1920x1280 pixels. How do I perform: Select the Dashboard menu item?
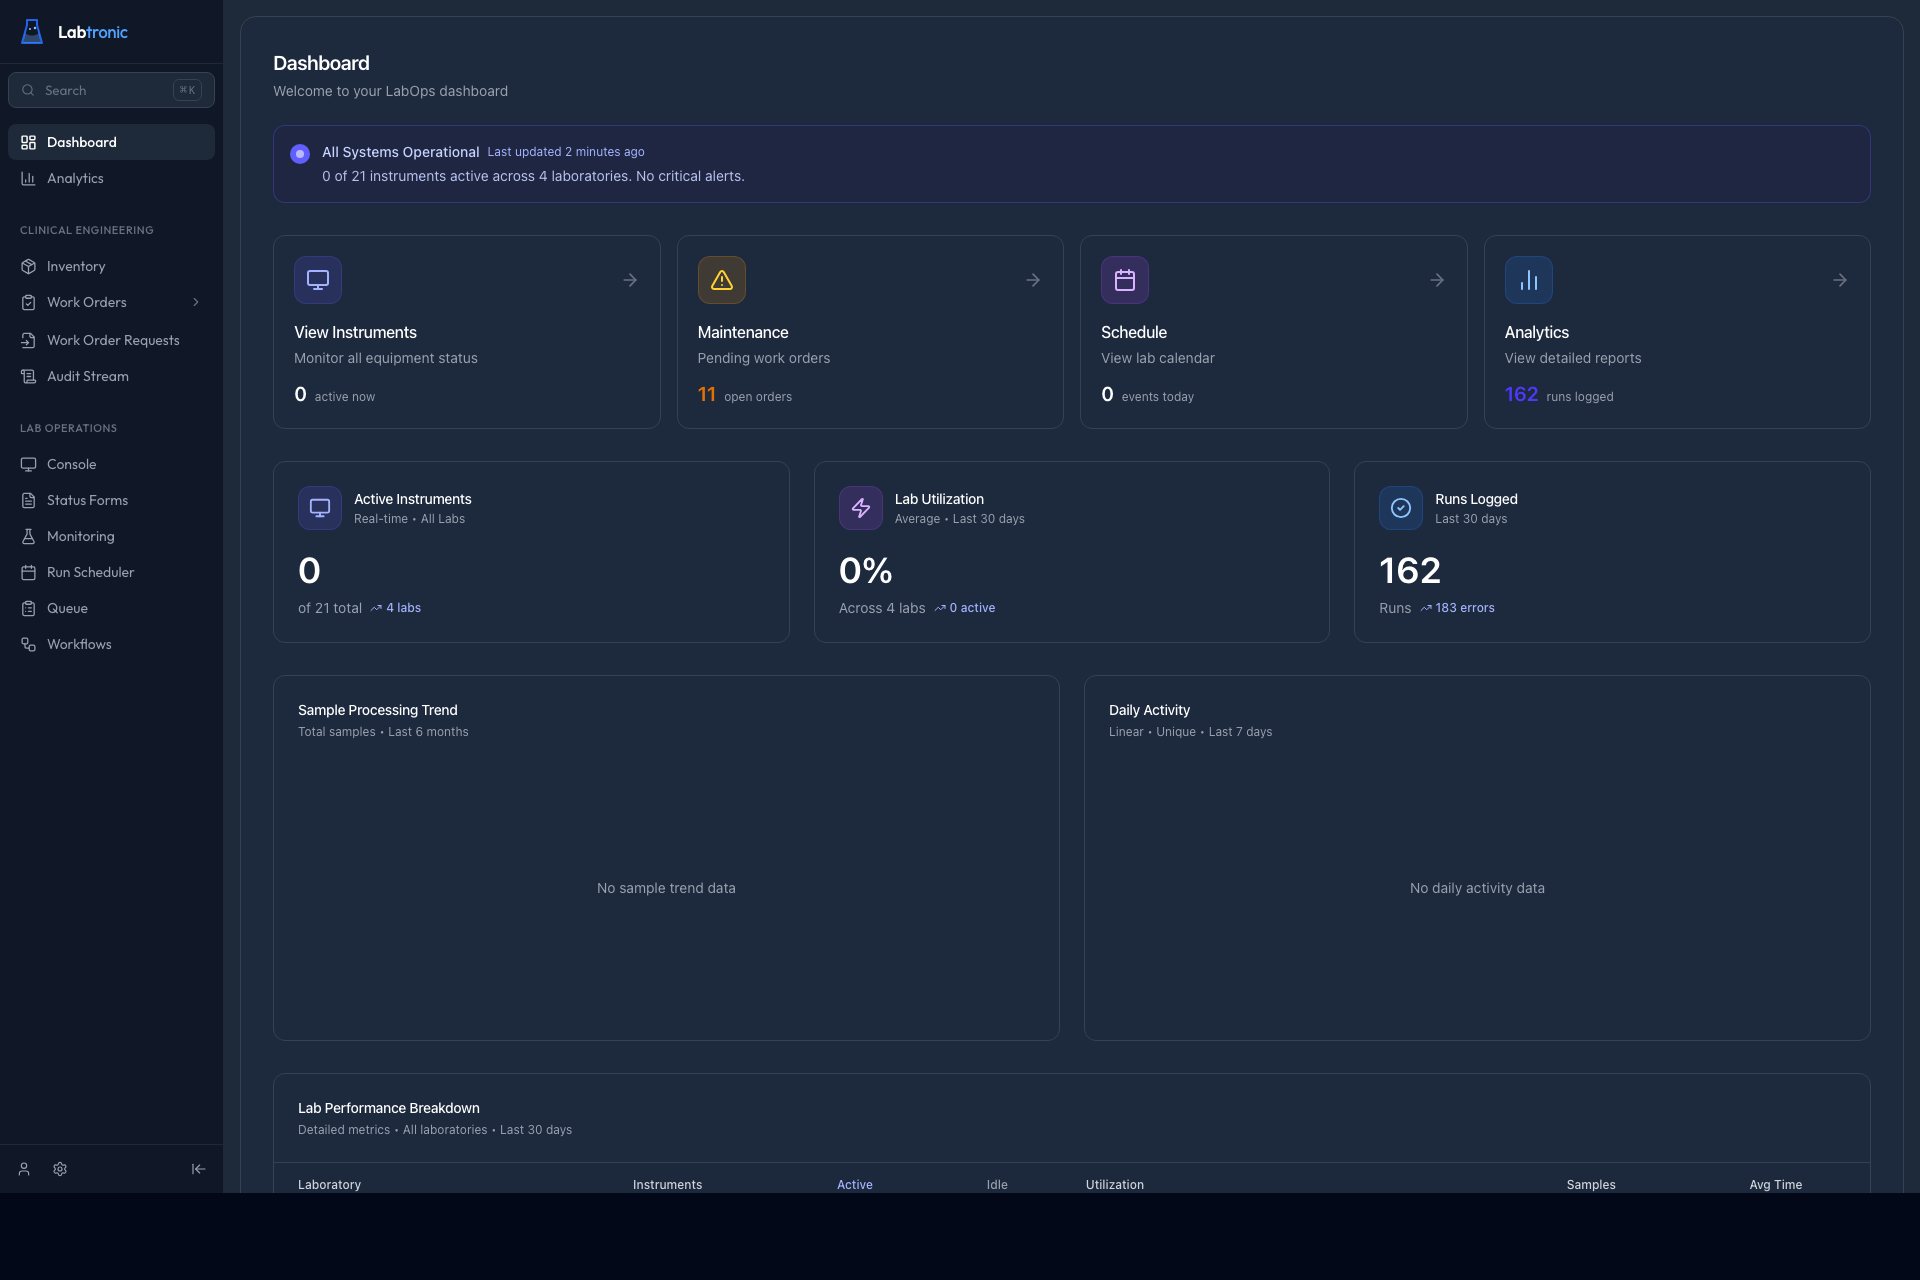click(82, 142)
